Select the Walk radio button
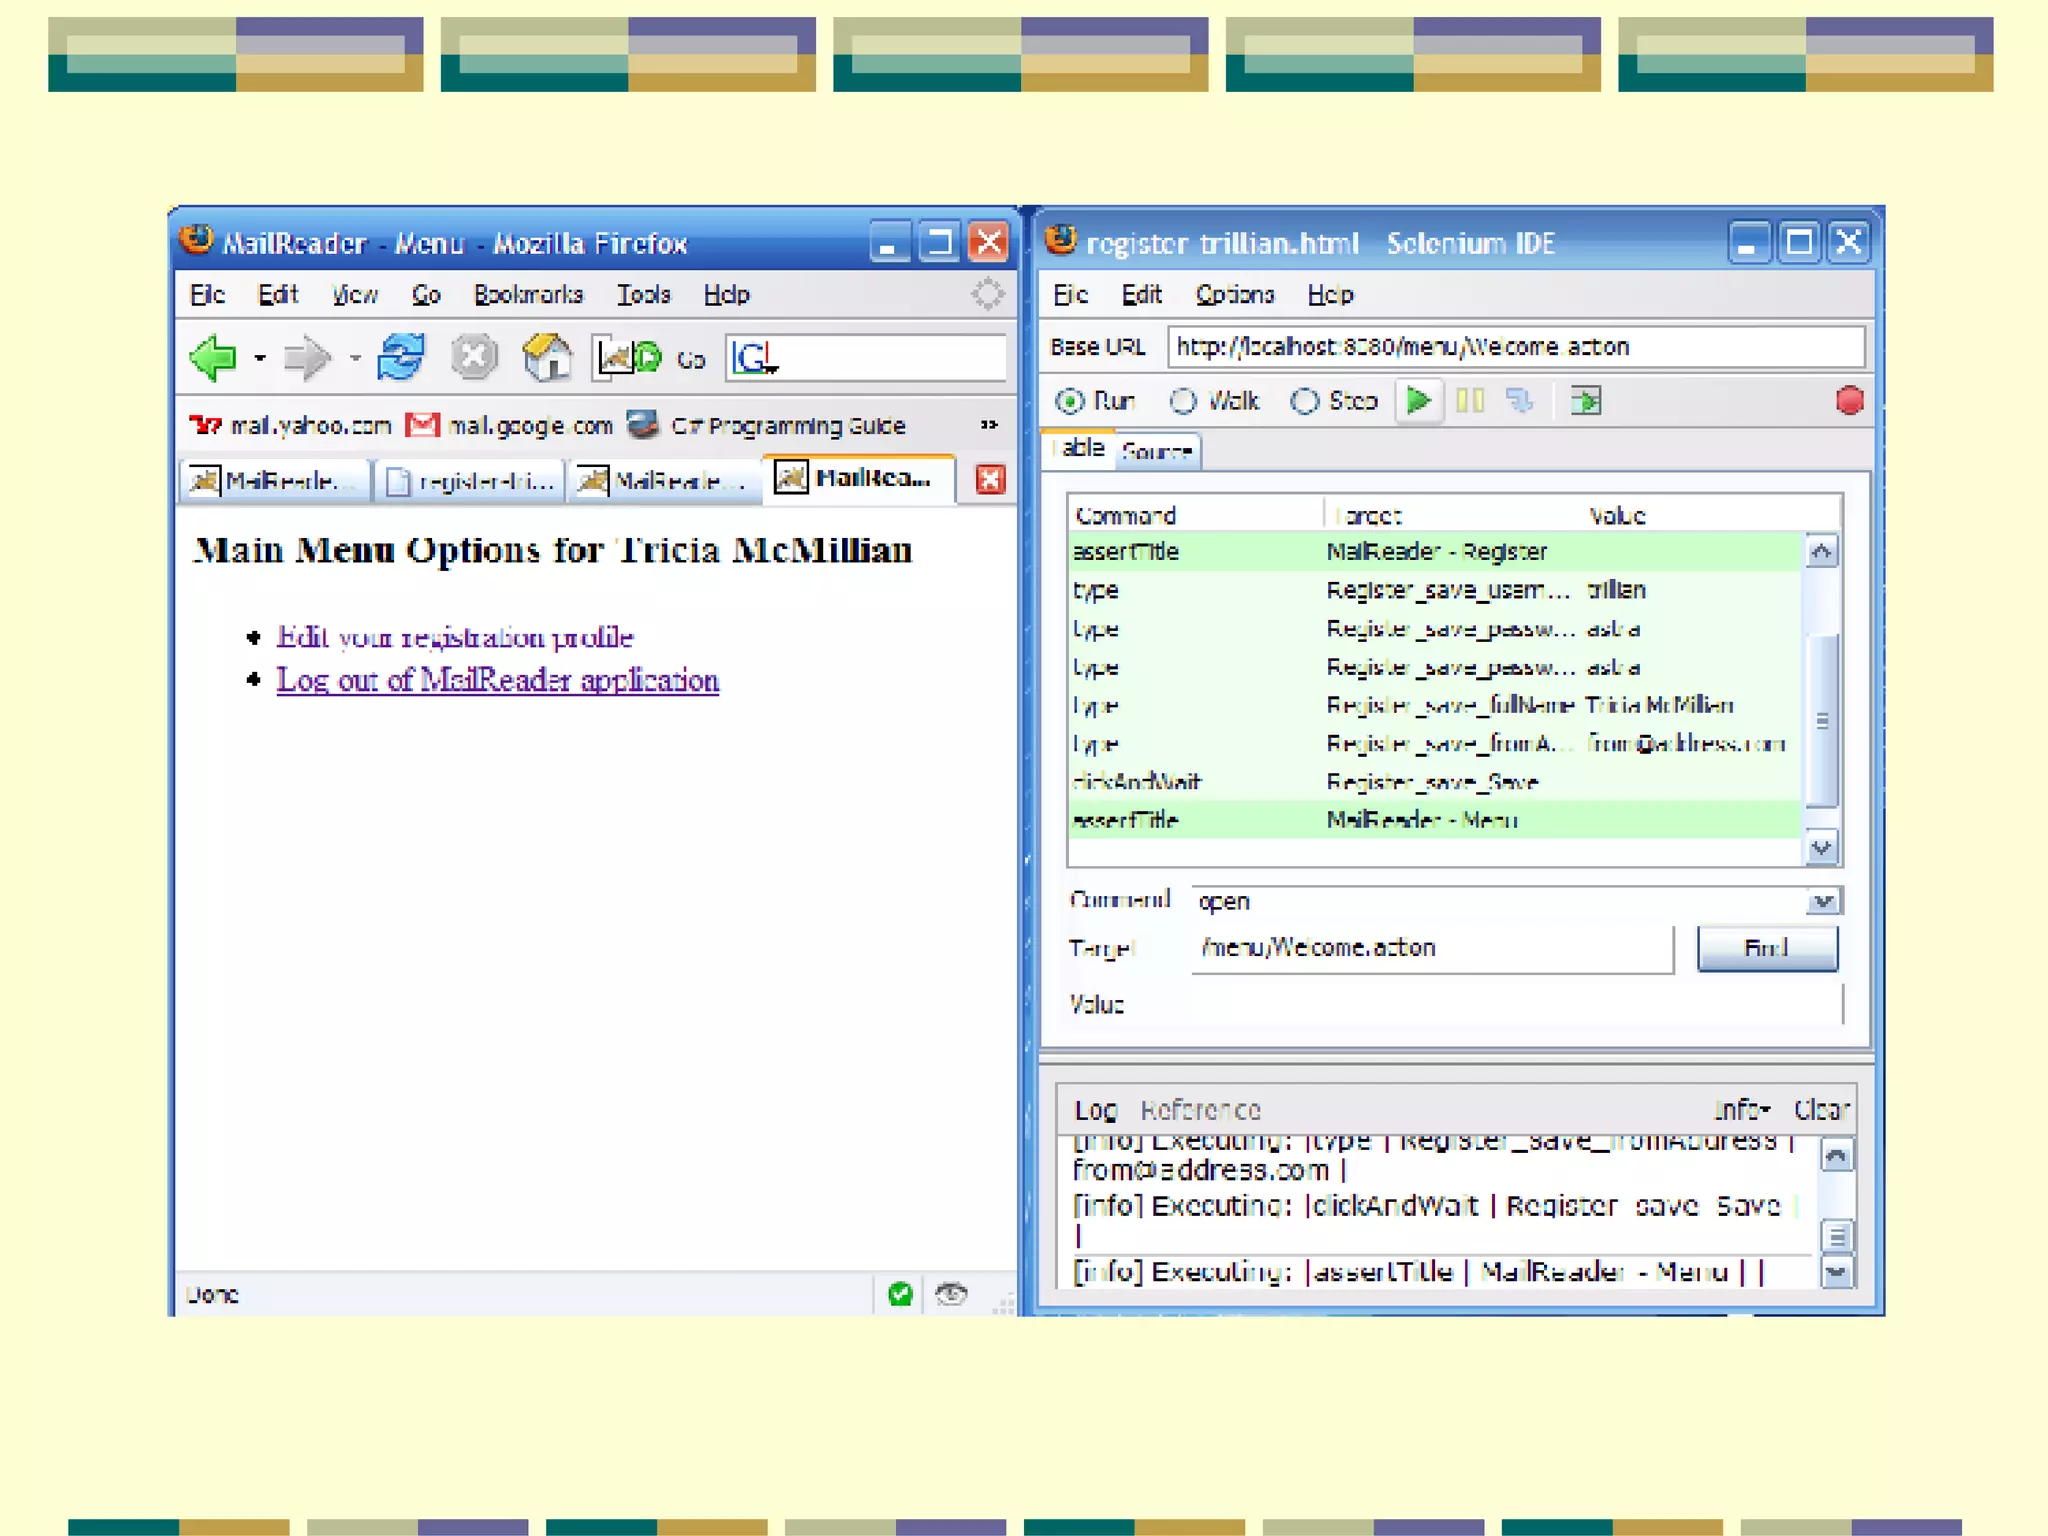The image size is (2048, 1536). [1183, 401]
